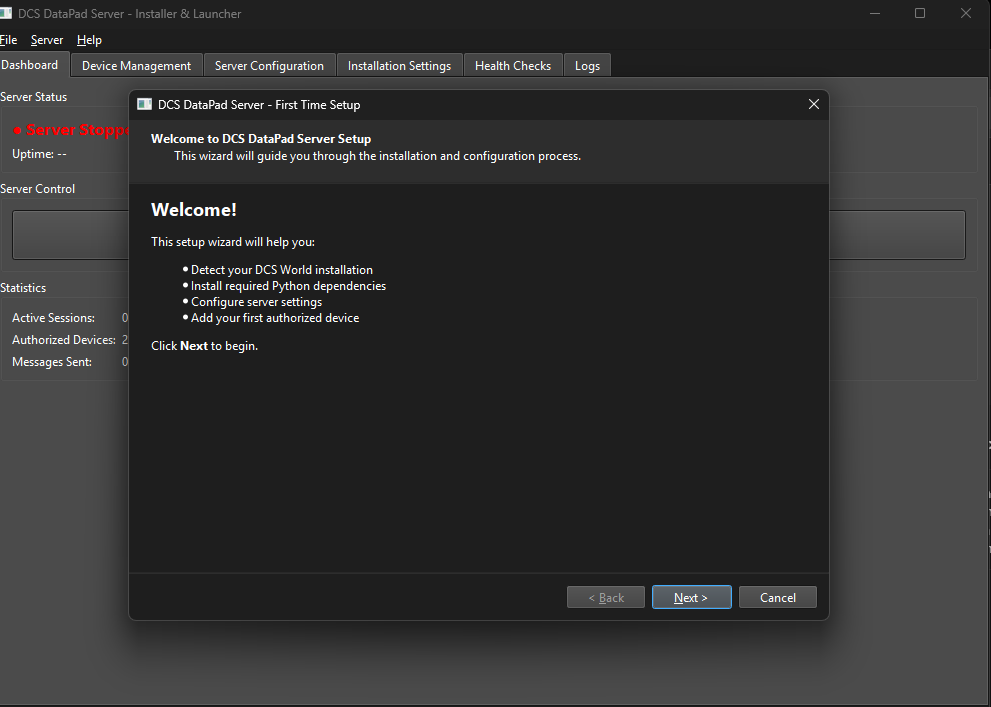Click 'Configure server settings' bullet

coord(257,302)
